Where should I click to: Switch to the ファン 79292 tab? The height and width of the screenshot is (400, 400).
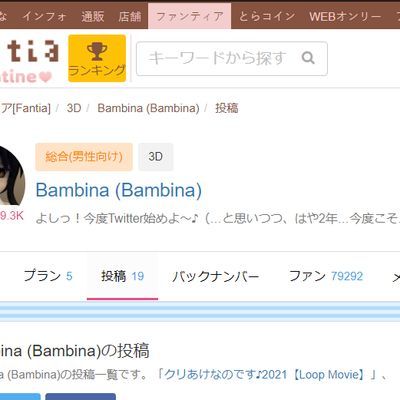[326, 276]
